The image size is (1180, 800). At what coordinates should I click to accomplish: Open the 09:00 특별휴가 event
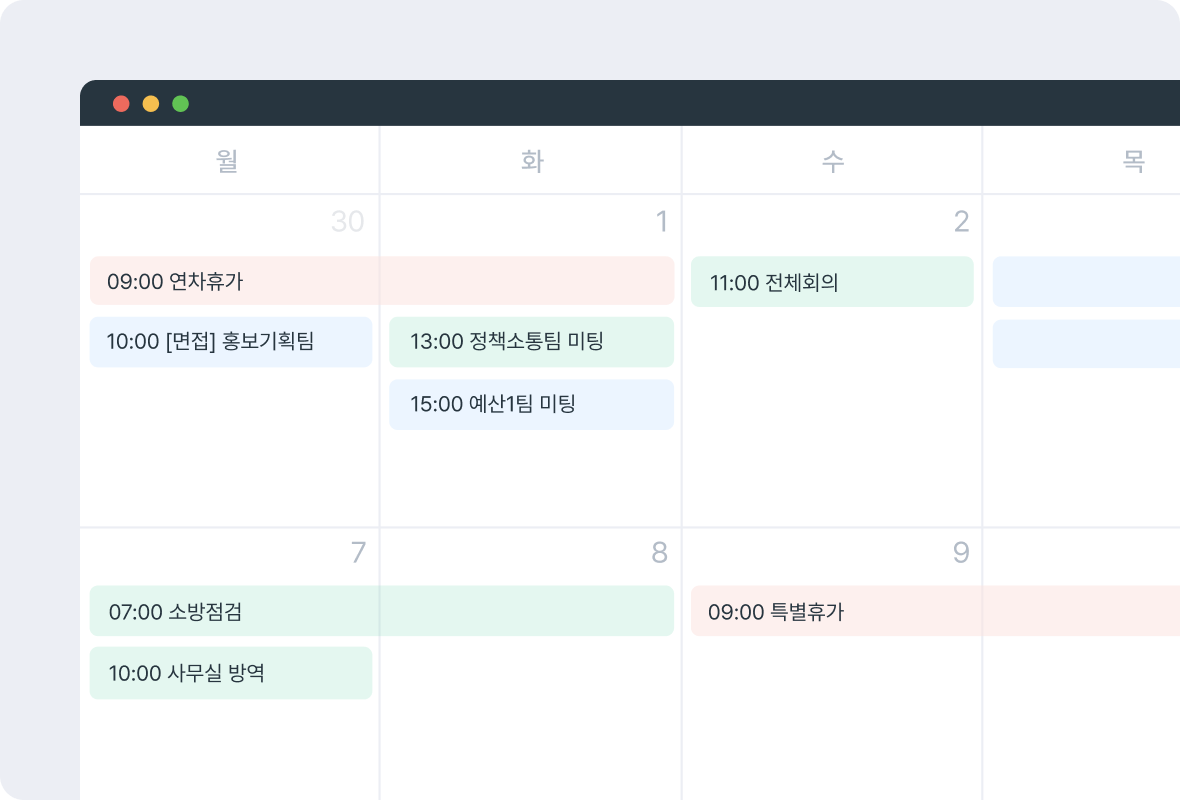click(935, 611)
